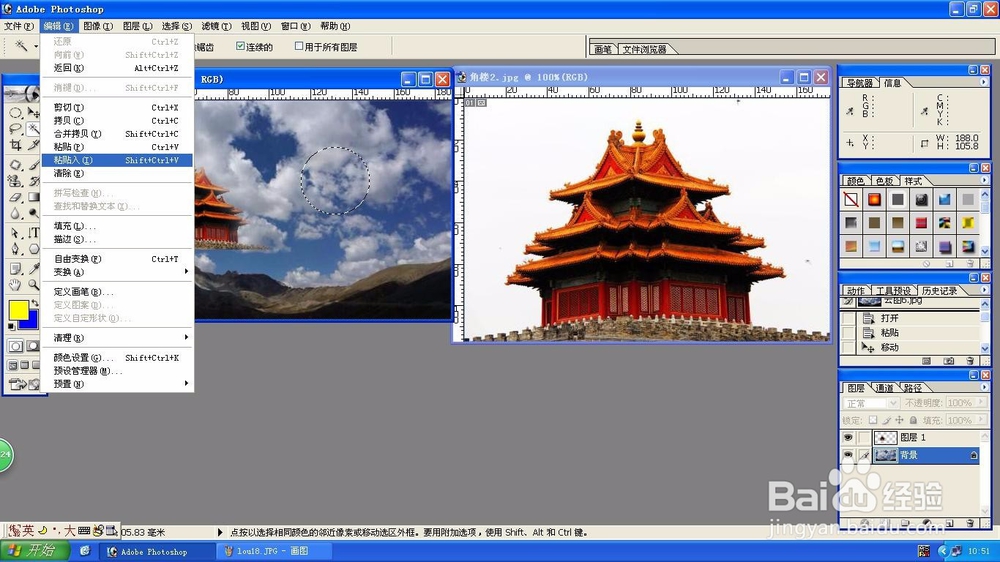Select the eraser tool
This screenshot has width=1000, height=562.
pos(15,198)
